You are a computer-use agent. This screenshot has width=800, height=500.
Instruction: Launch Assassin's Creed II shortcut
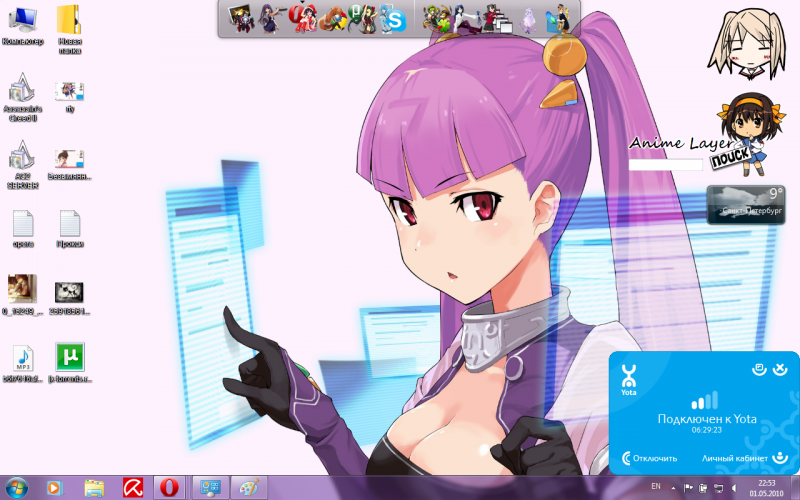click(22, 97)
